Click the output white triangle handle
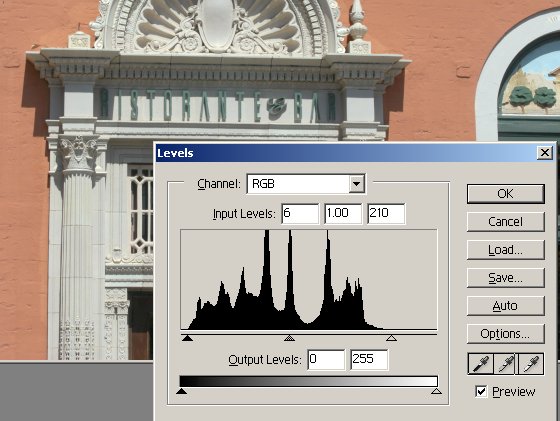The image size is (560, 421). point(436,391)
